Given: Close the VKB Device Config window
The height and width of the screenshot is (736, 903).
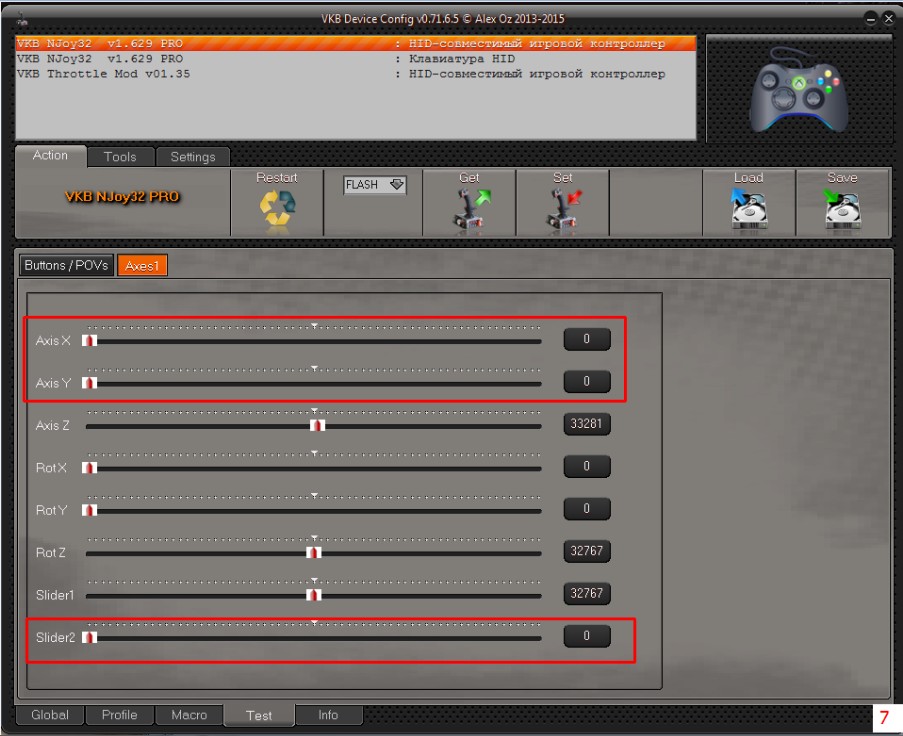Looking at the screenshot, I should coord(889,19).
